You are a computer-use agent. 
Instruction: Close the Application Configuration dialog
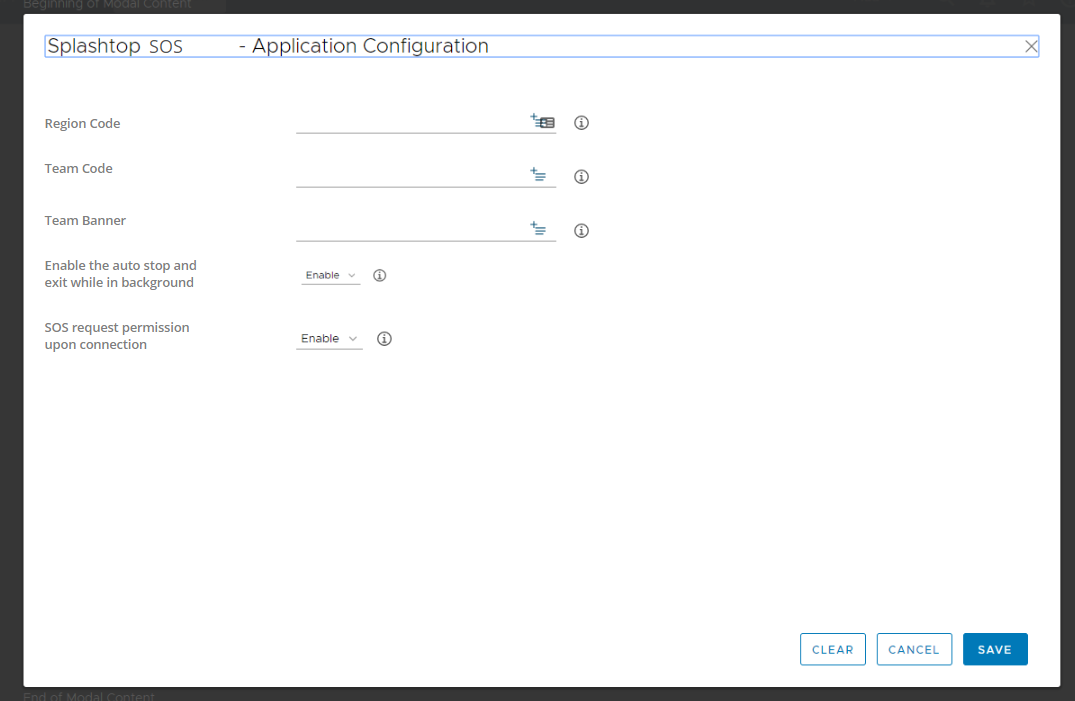coord(1031,47)
